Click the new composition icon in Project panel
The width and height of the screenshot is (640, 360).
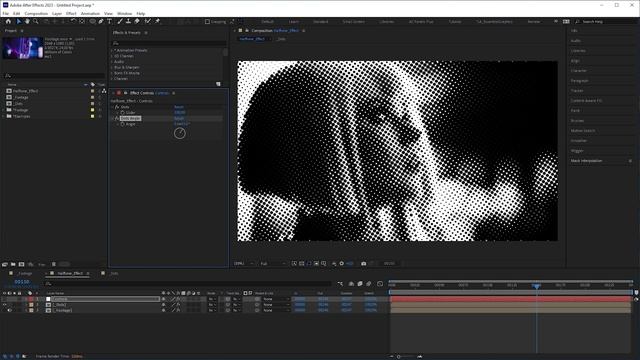pyautogui.click(x=21, y=264)
